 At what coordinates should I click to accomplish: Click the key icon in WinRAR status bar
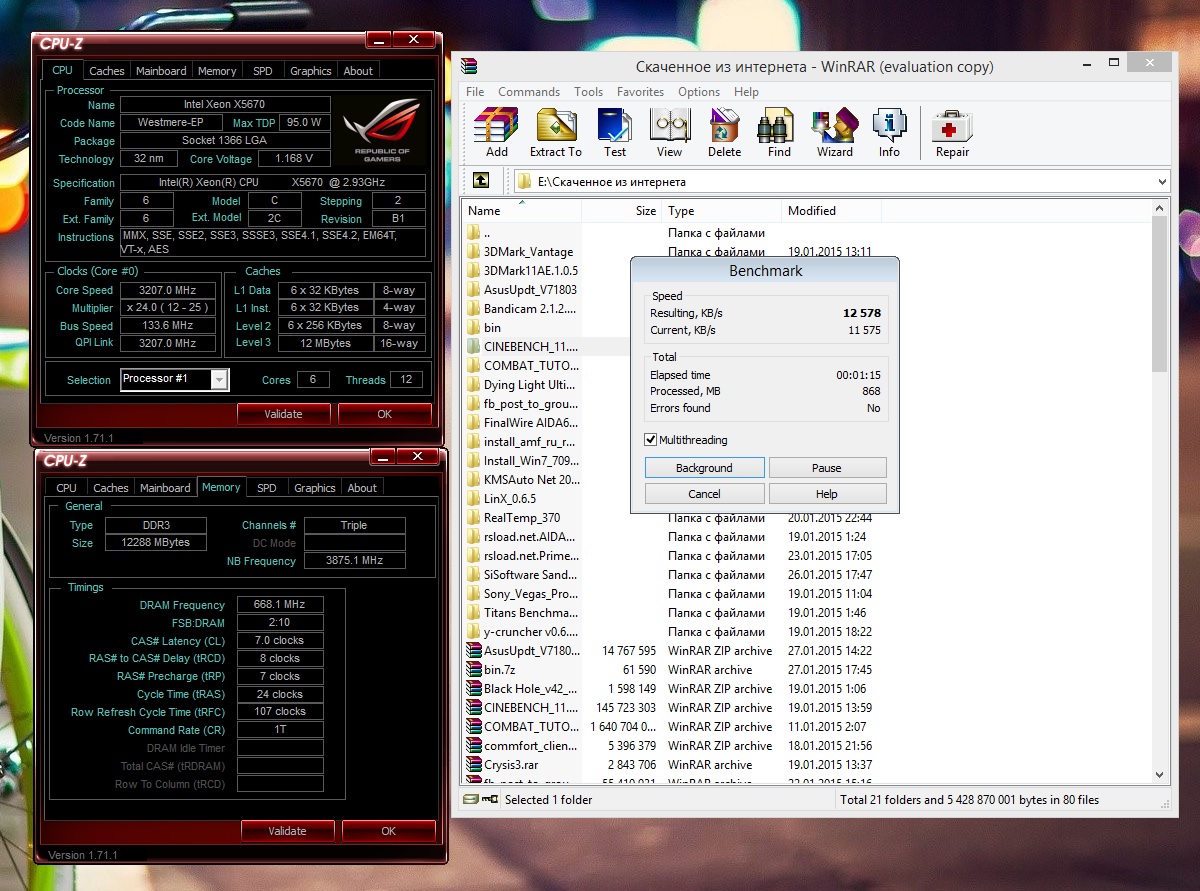[x=490, y=800]
